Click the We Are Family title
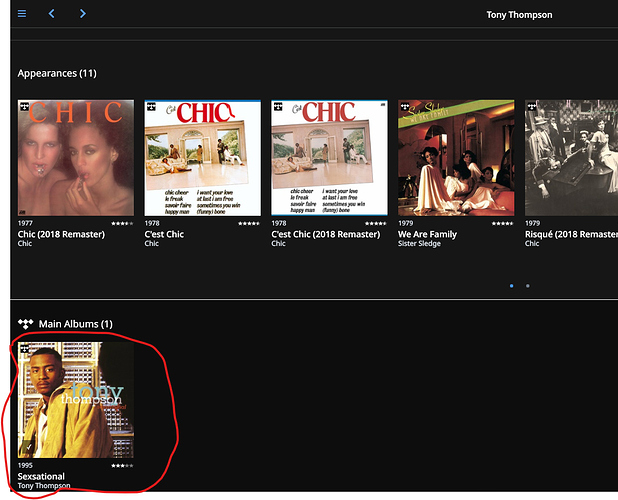Viewport: 618px width, 500px height. click(427, 234)
